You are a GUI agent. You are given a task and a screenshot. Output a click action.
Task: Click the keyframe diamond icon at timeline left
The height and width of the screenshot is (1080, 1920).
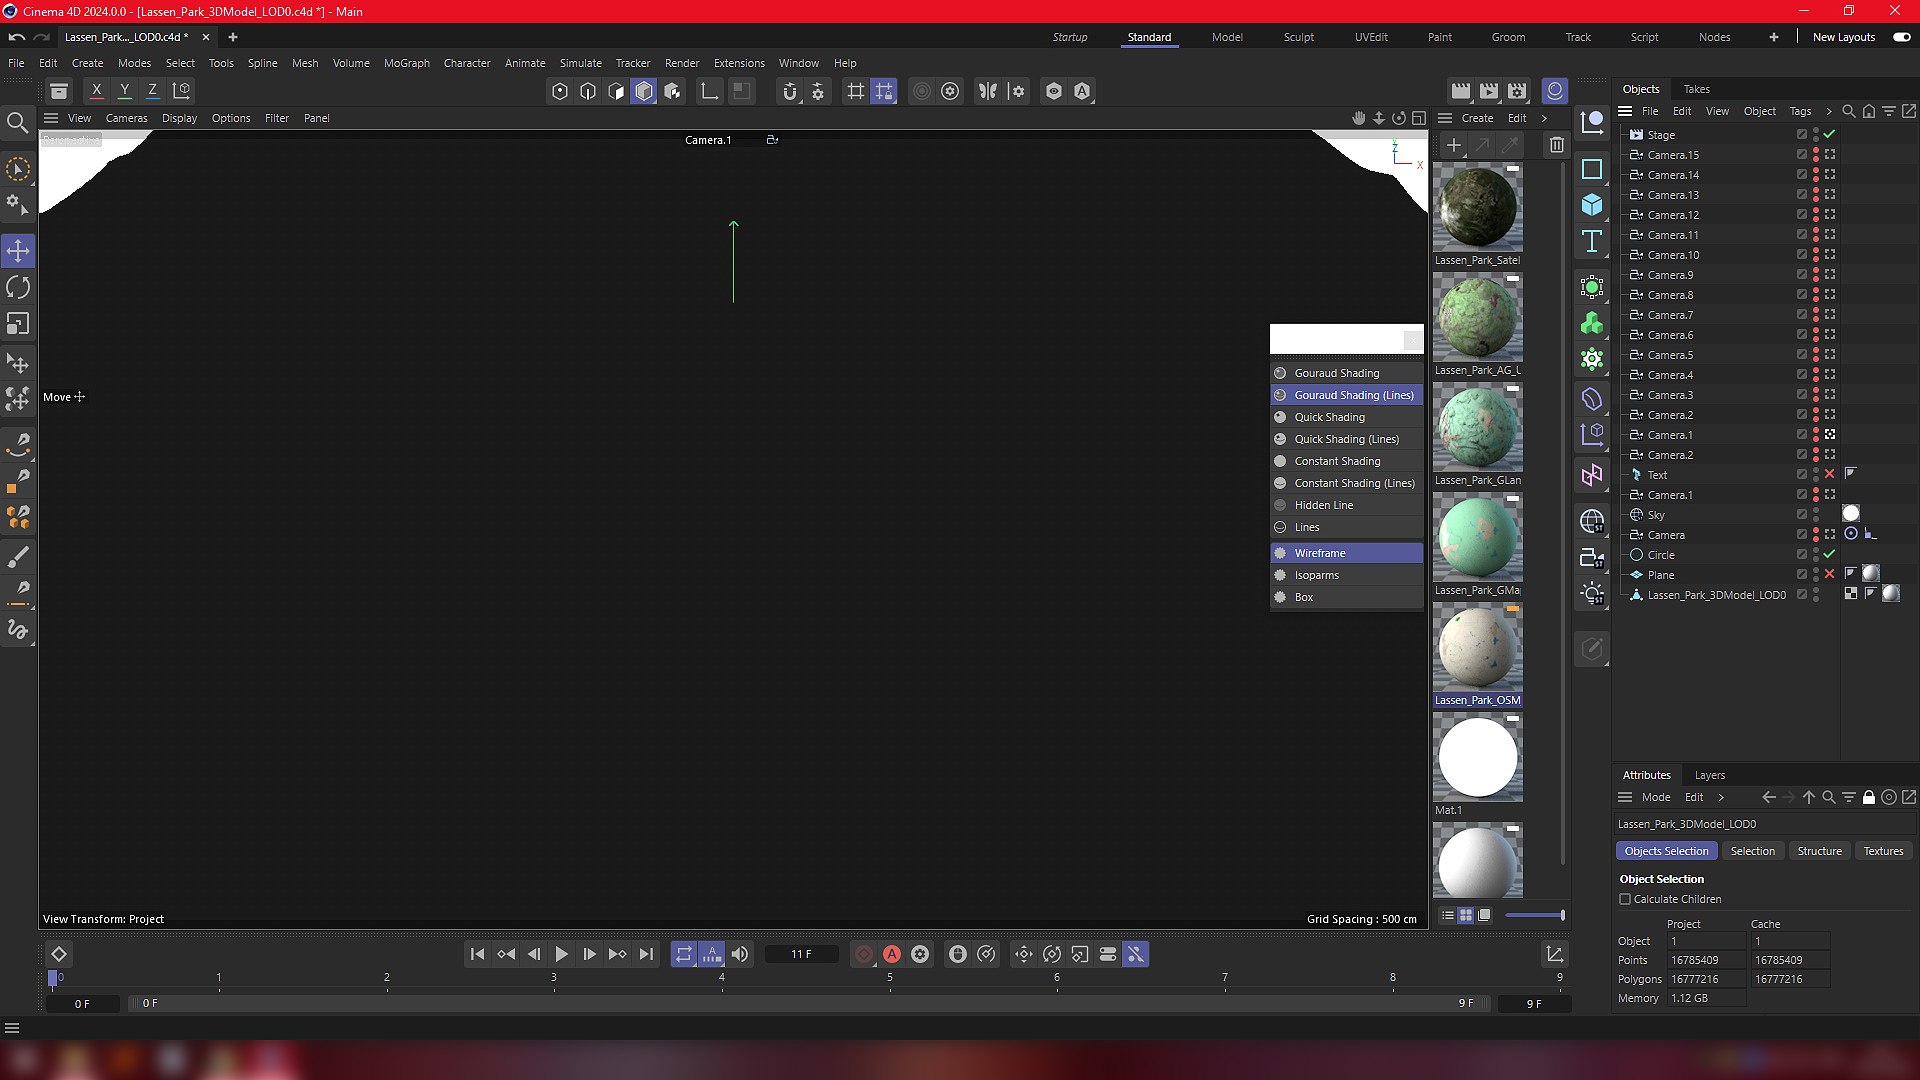59,954
